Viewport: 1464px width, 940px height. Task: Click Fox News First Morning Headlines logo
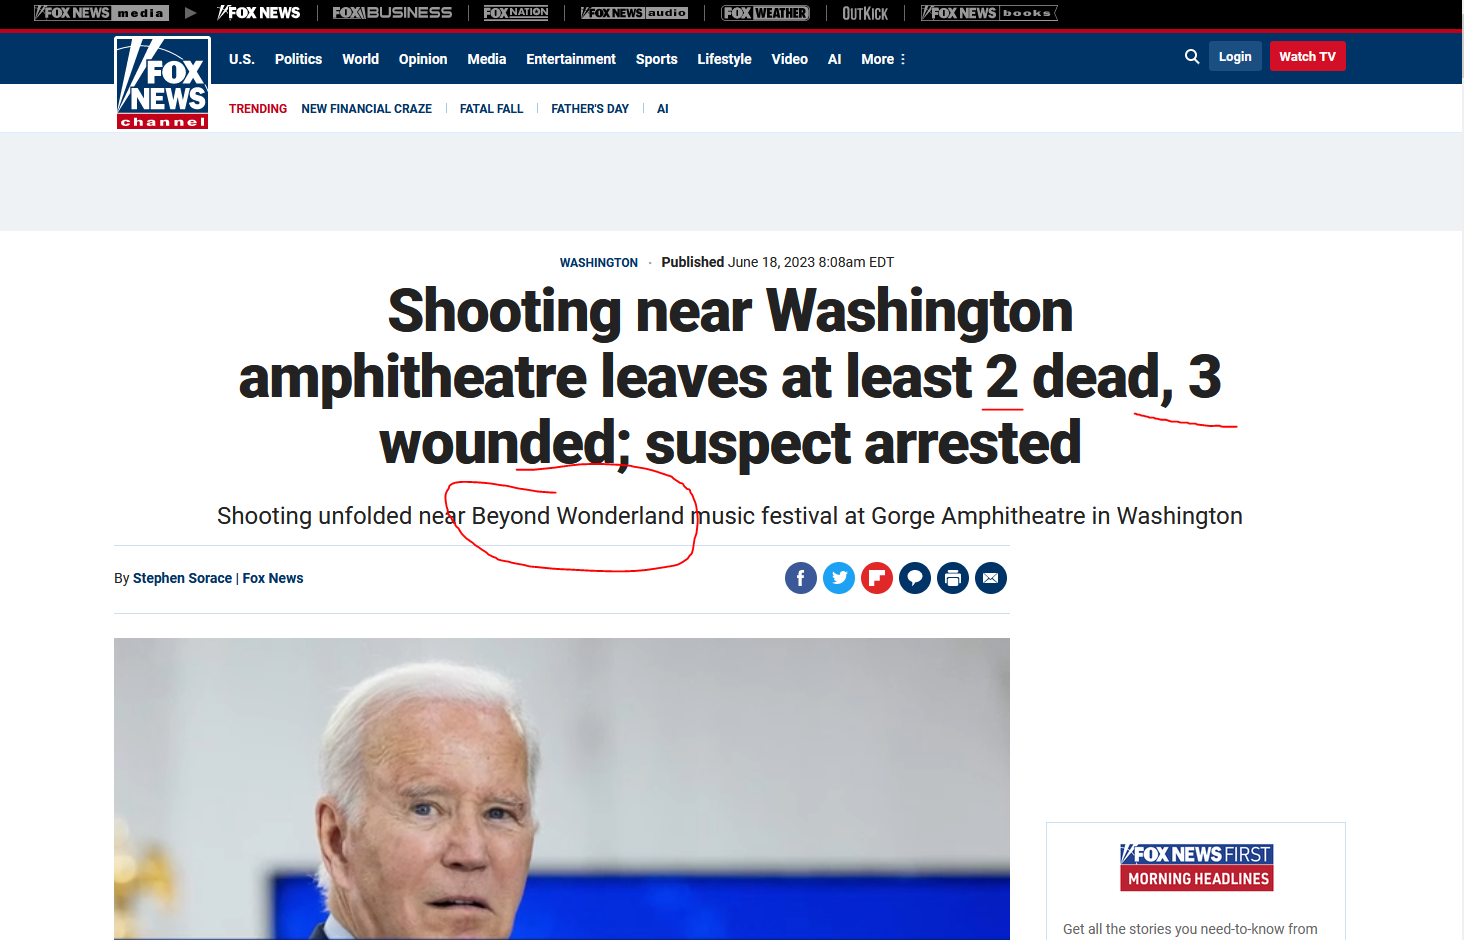click(1197, 867)
